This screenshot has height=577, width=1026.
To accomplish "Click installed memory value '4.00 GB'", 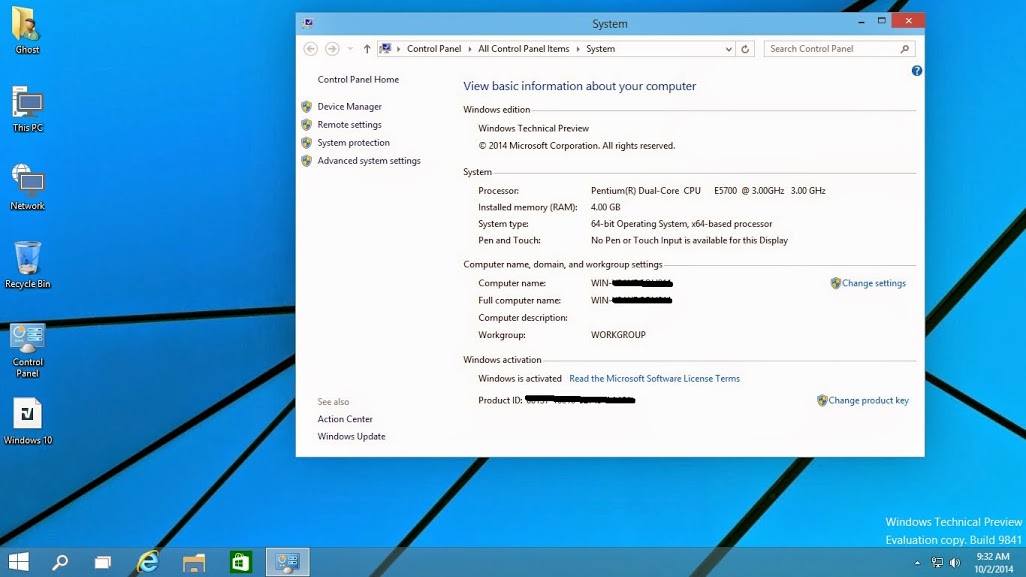I will pyautogui.click(x=605, y=207).
